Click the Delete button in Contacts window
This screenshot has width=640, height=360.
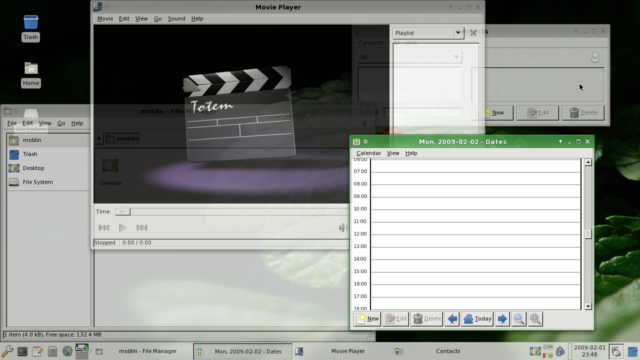583,113
